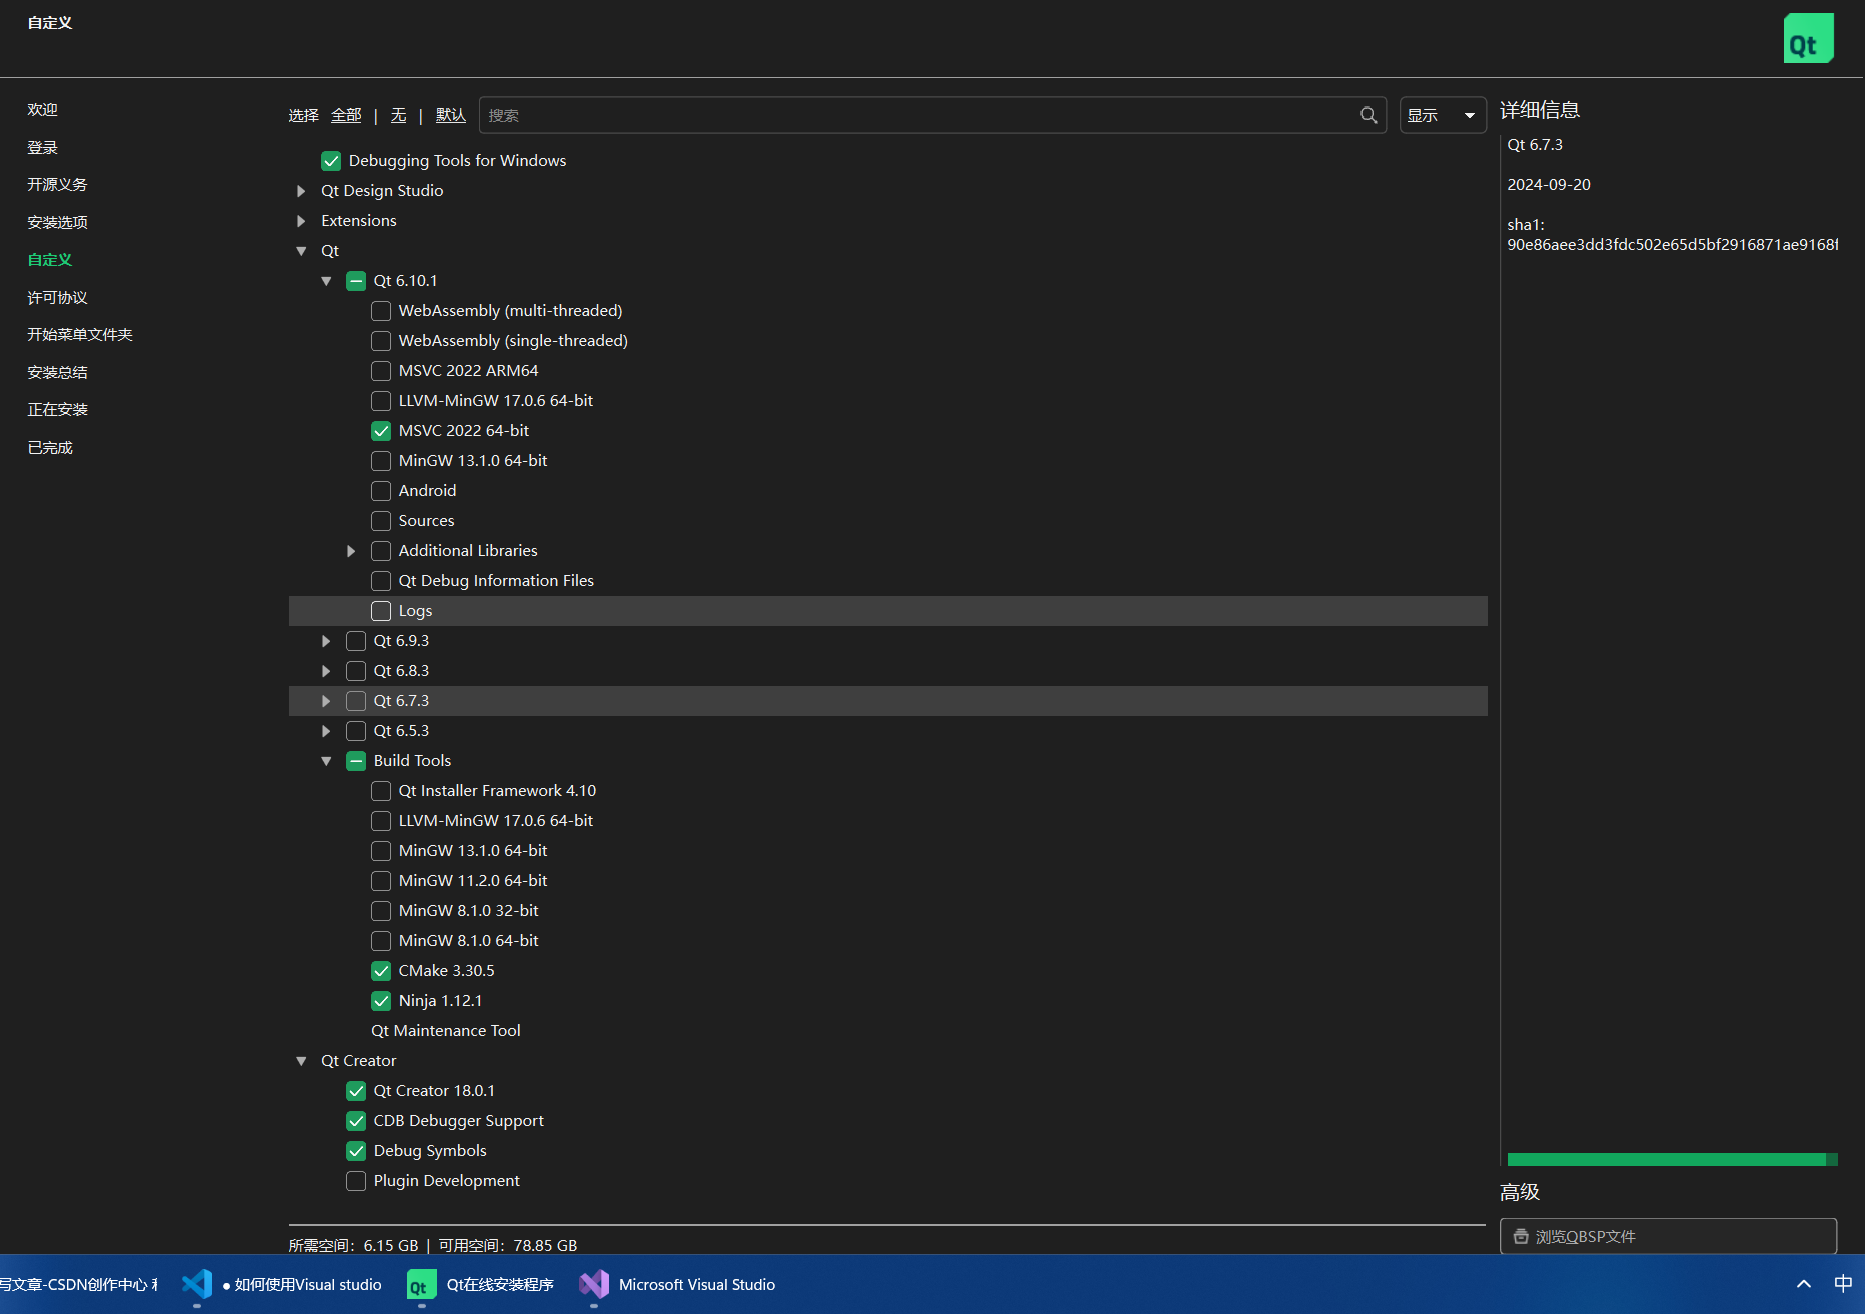Expand the Qt 6.8.3 node
This screenshot has width=1865, height=1314.
point(326,671)
